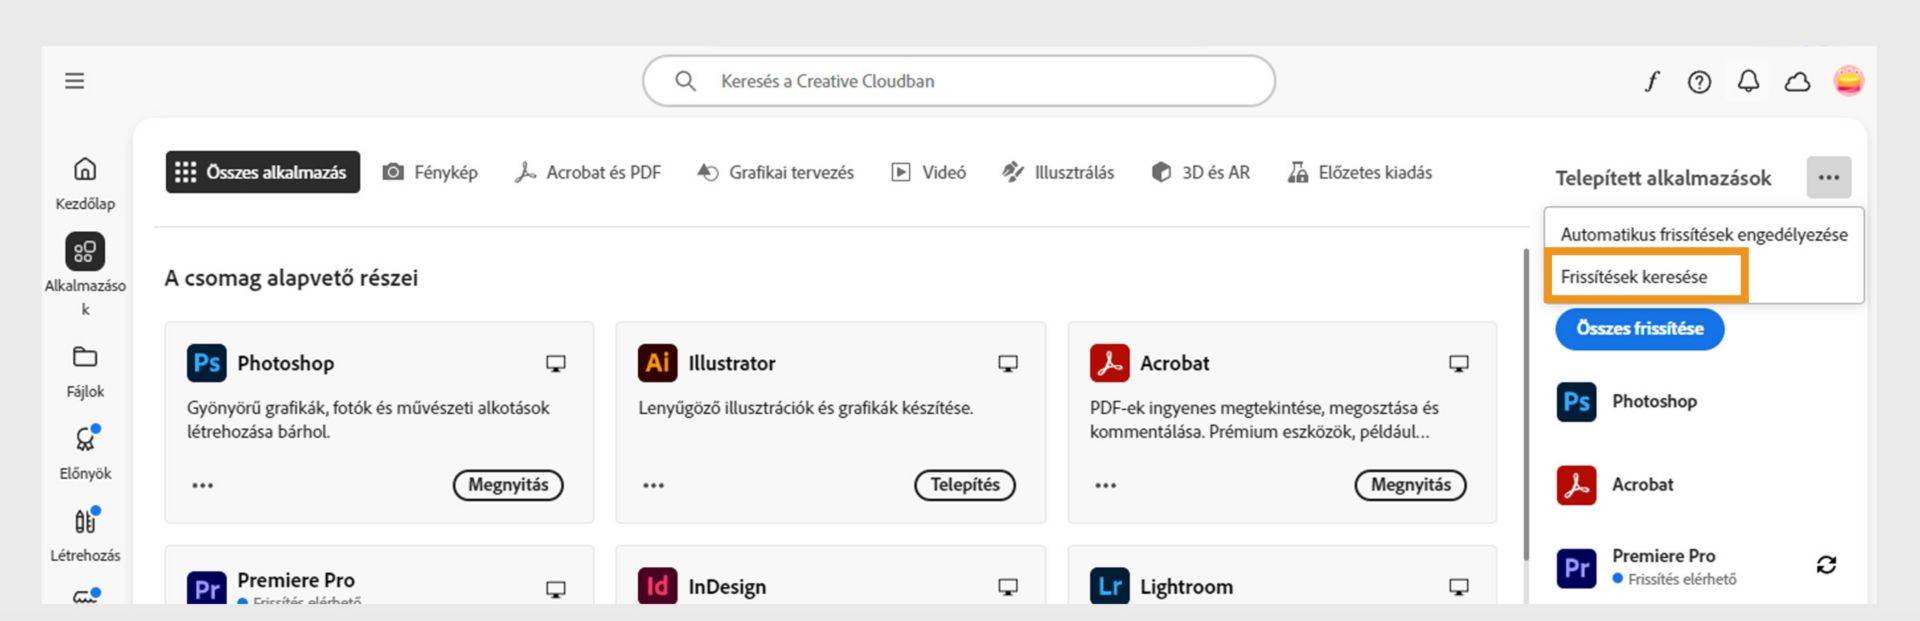Select Alkalmazások in sidebar
Image resolution: width=1920 pixels, height=621 pixels.
[x=85, y=275]
